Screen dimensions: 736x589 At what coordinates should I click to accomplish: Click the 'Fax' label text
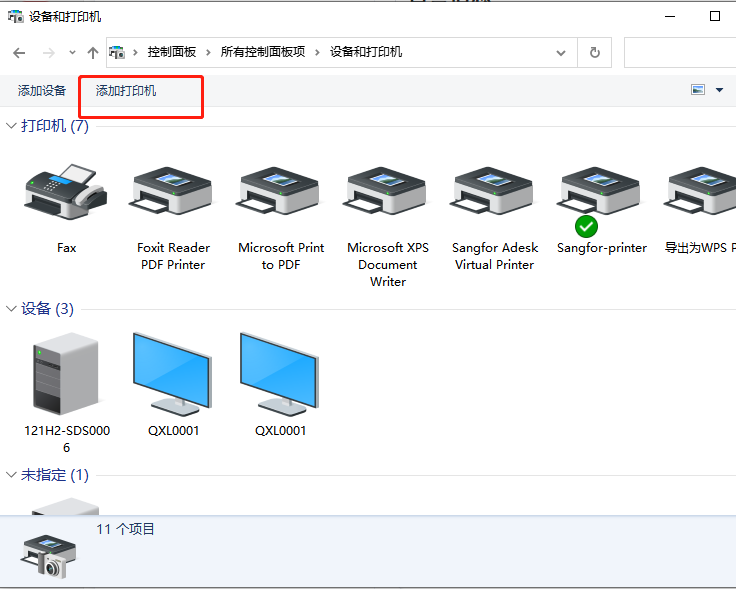pyautogui.click(x=66, y=248)
